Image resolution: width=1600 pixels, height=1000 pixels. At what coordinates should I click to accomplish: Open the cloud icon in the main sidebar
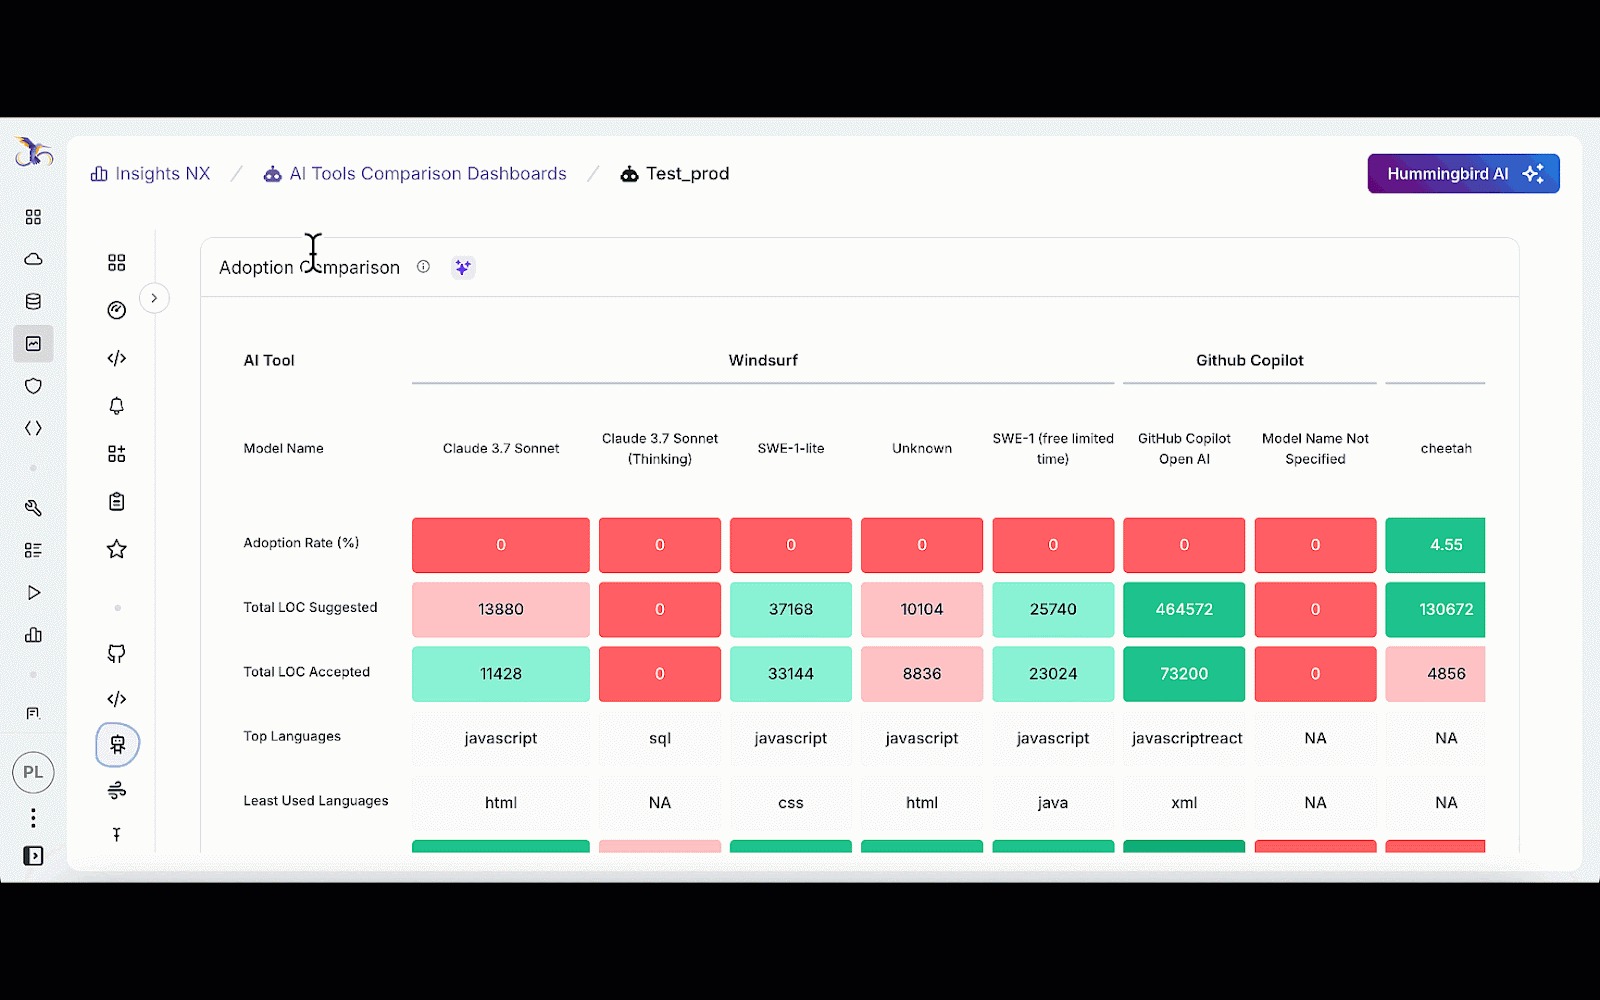[33, 260]
